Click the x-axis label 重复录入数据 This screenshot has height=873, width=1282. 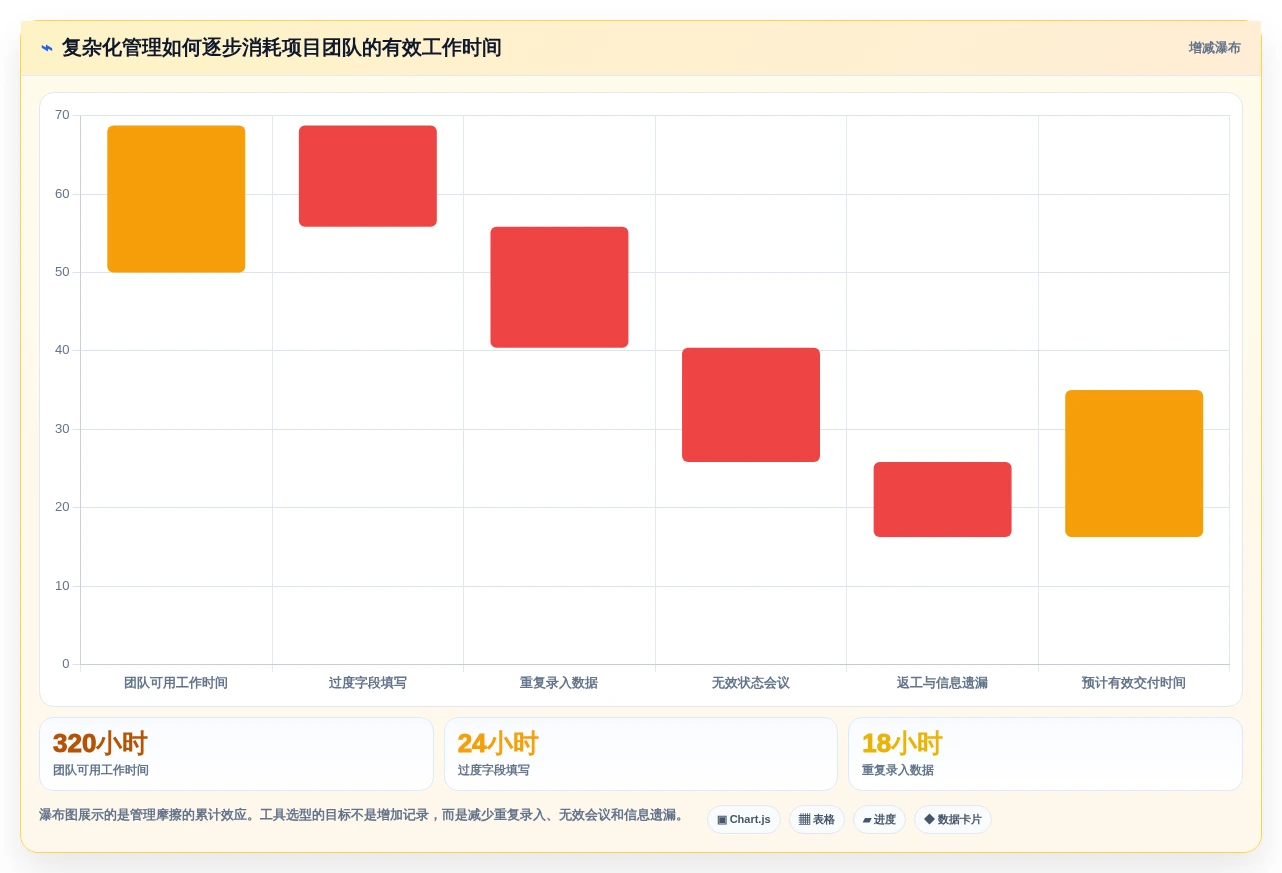coord(559,683)
